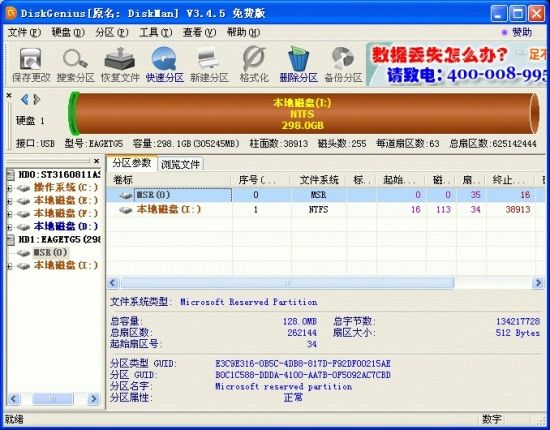The height and width of the screenshot is (430, 550).
Task: Click drive icon beside 本地磁盘(F:)
Action: pos(24,214)
